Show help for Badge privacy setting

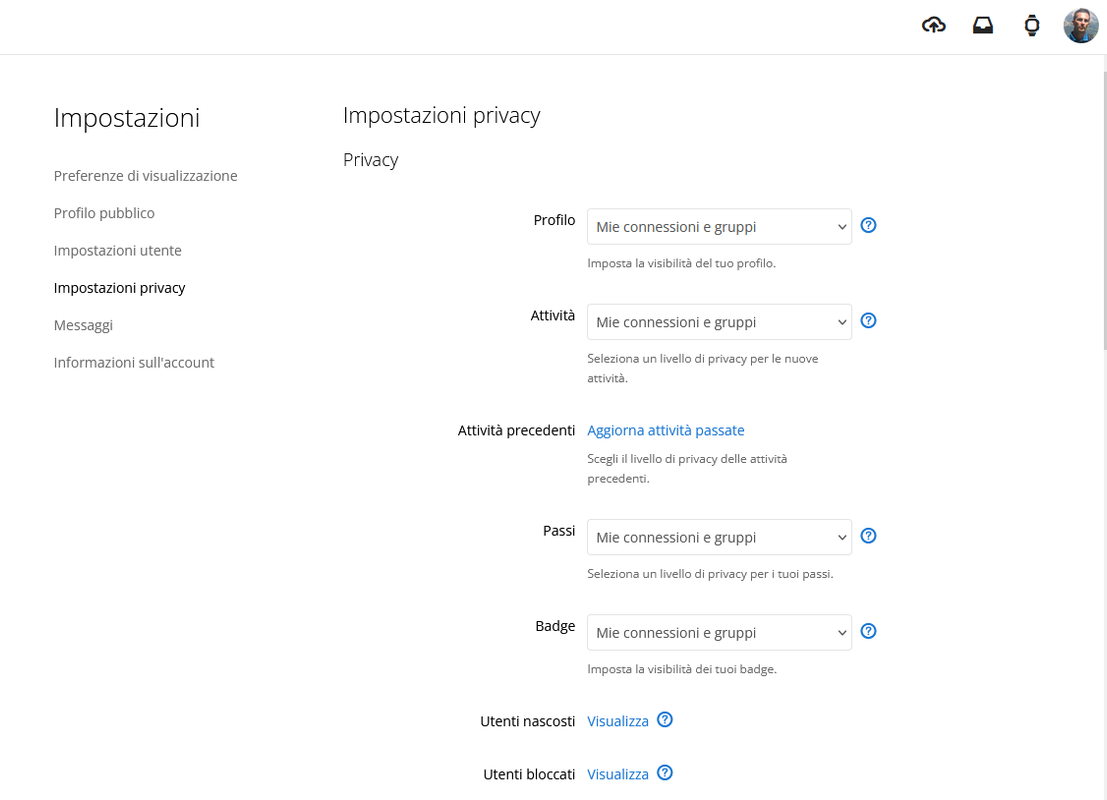click(x=868, y=631)
